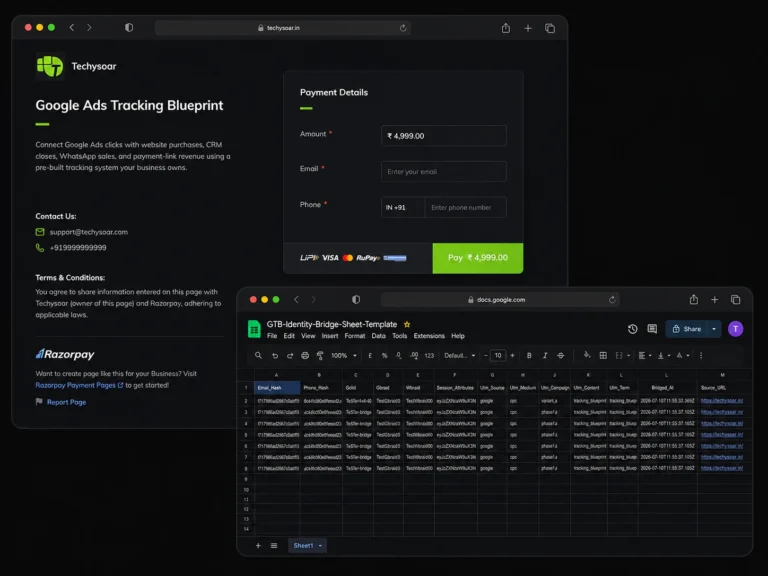
Task: Open the comments icon in Sheets
Action: pyautogui.click(x=652, y=329)
